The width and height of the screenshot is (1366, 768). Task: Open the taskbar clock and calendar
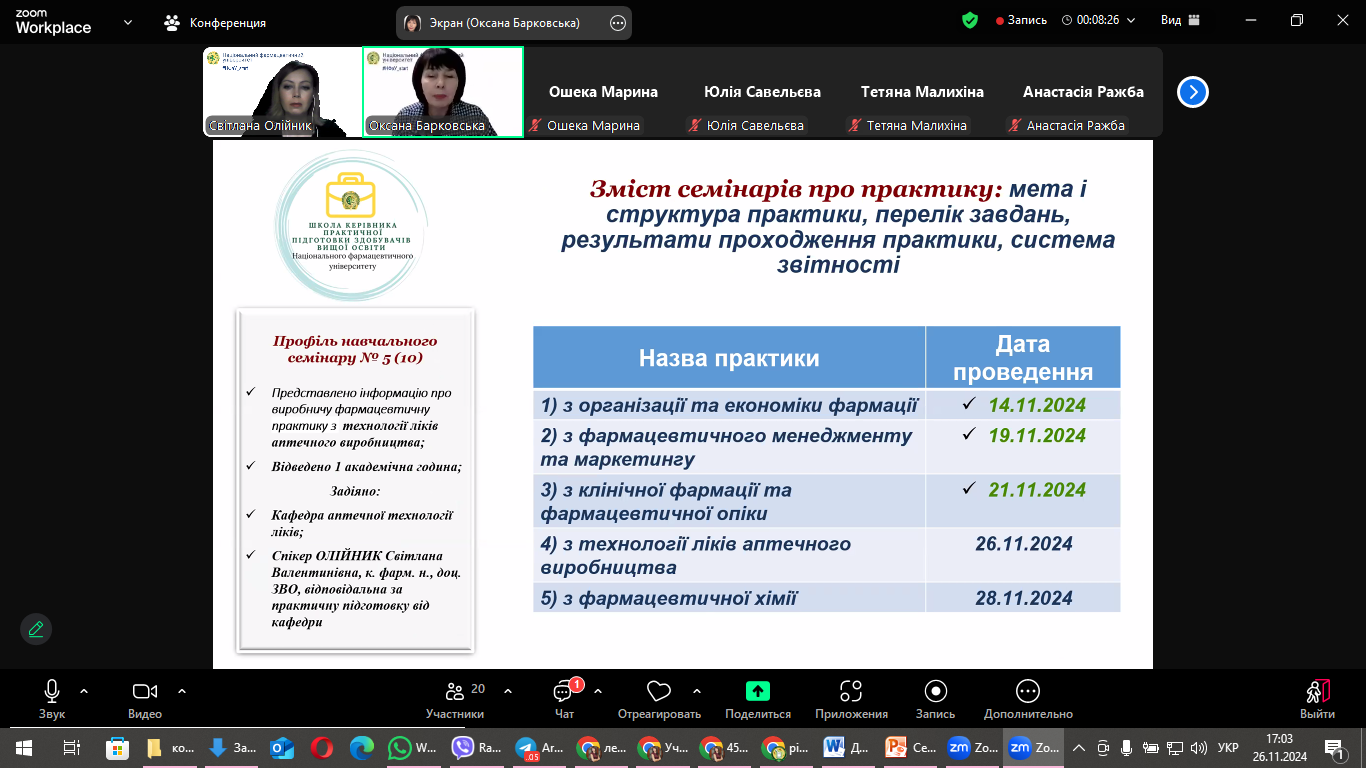pyautogui.click(x=1278, y=747)
